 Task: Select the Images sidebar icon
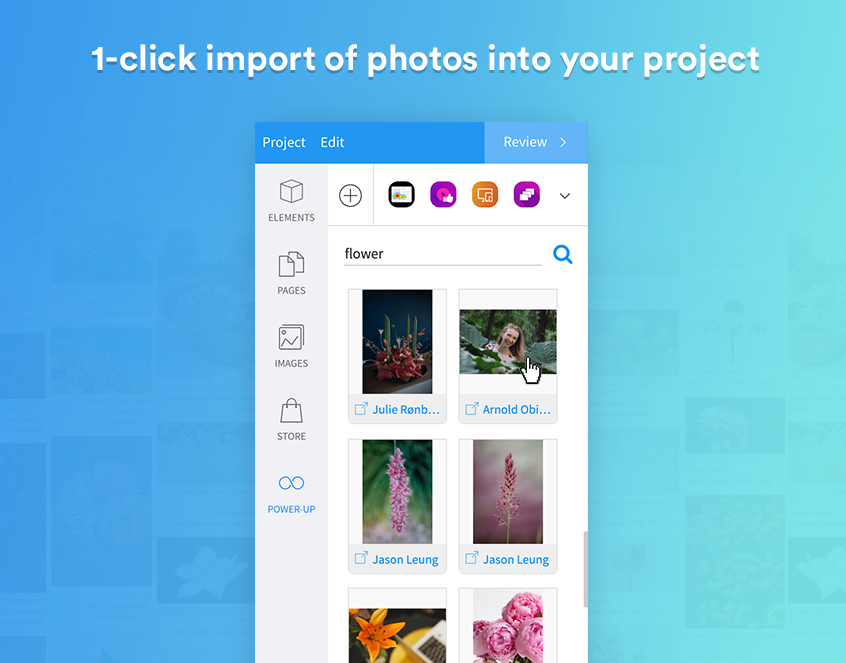coord(291,338)
